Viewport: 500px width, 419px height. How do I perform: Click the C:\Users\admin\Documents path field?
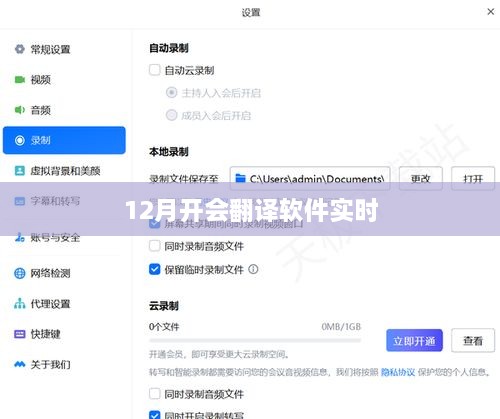tap(310, 178)
